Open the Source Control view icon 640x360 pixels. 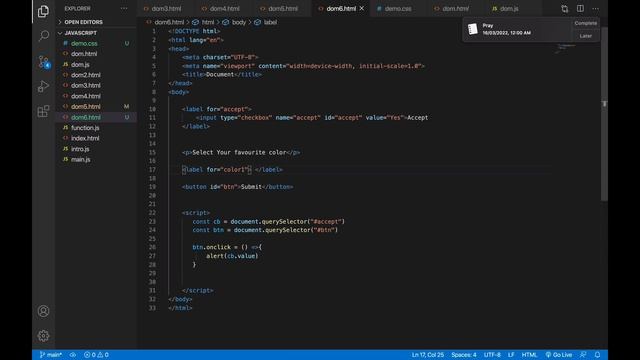click(43, 62)
